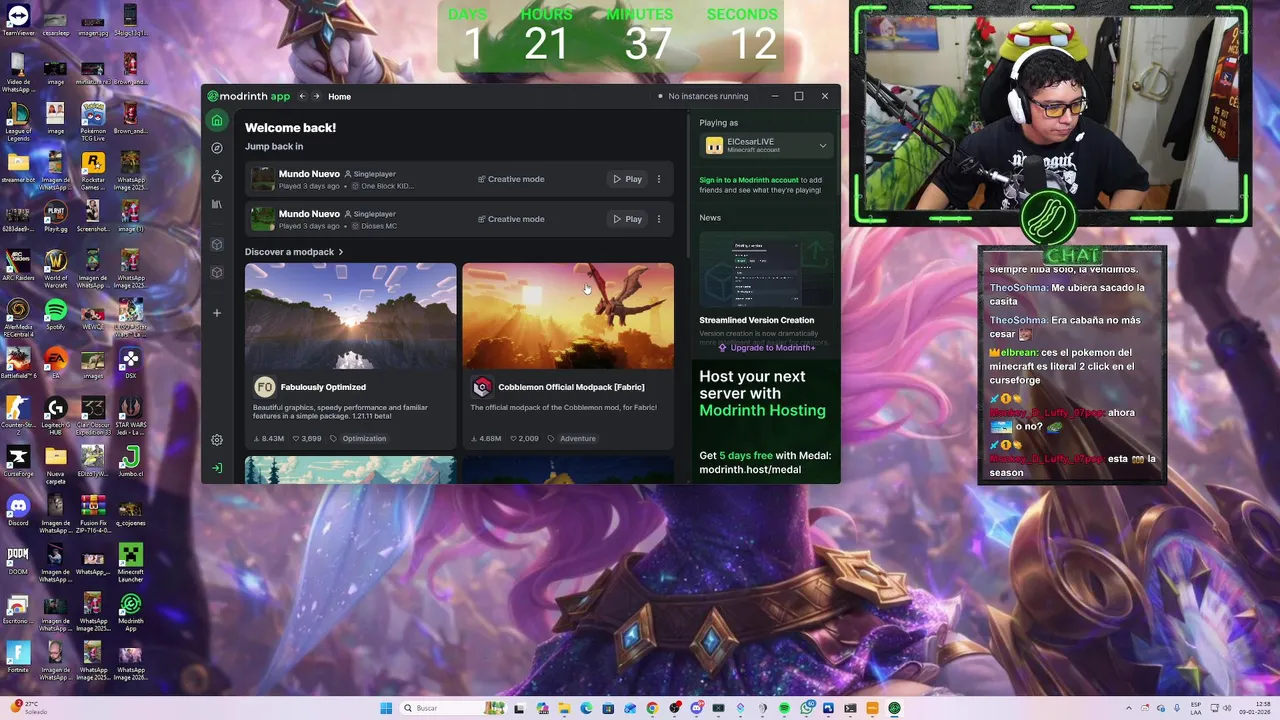Open the Library icon in Modrinth sidebar
This screenshot has width=1280, height=720.
[x=217, y=204]
